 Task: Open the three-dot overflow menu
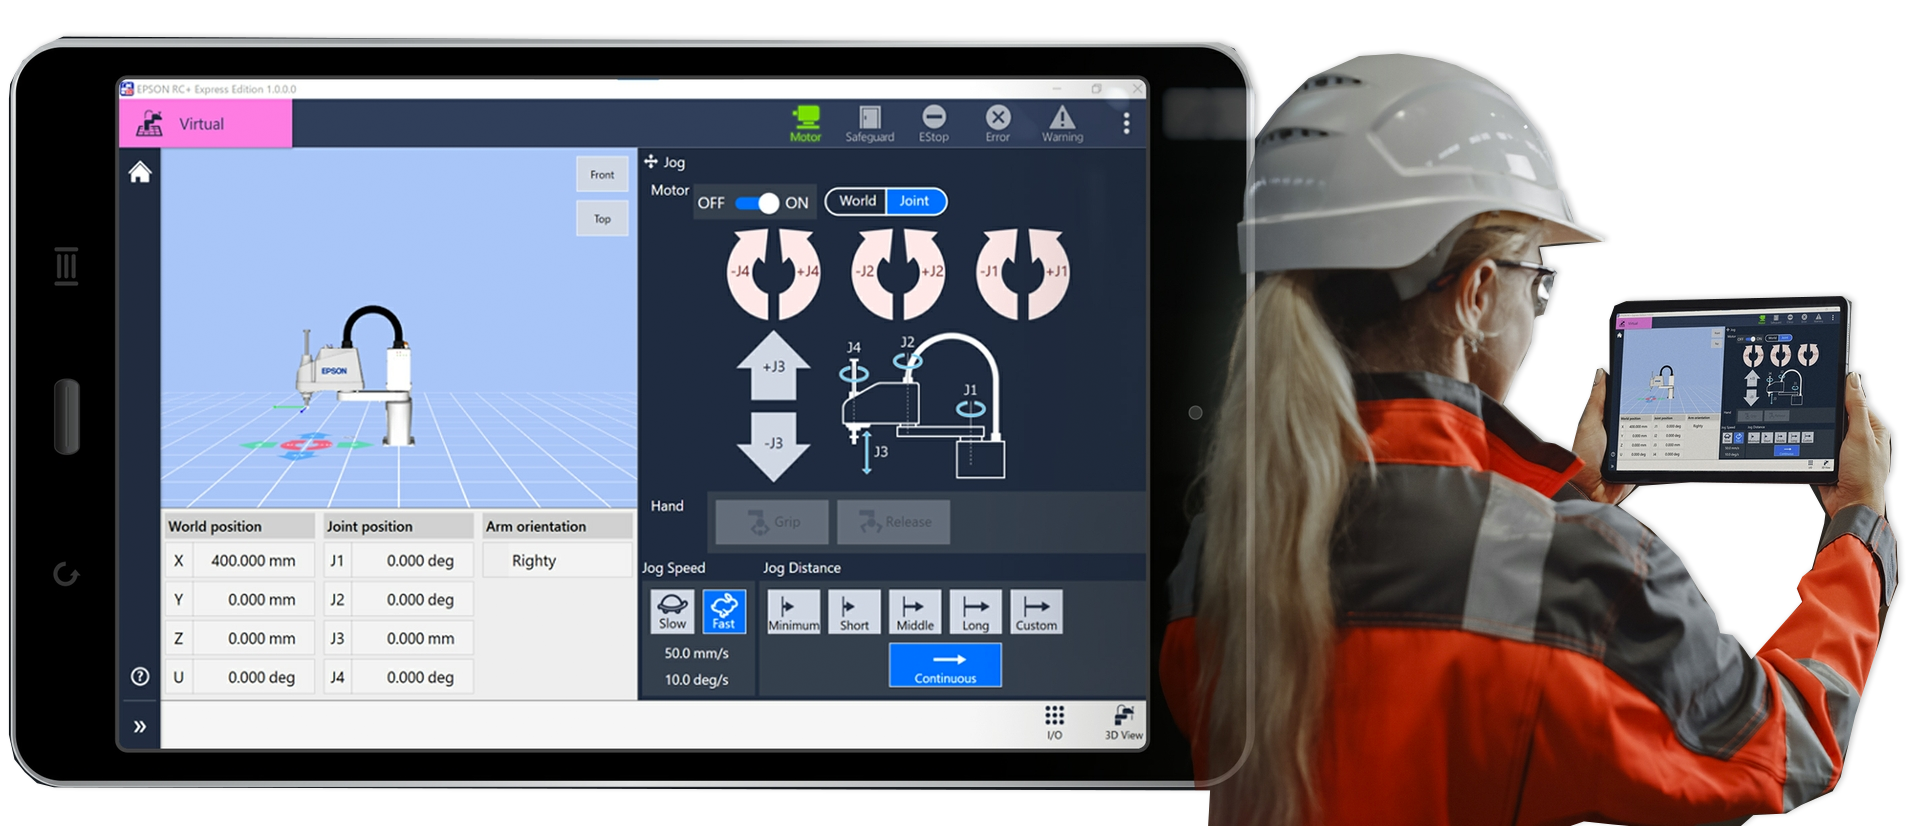[1126, 123]
